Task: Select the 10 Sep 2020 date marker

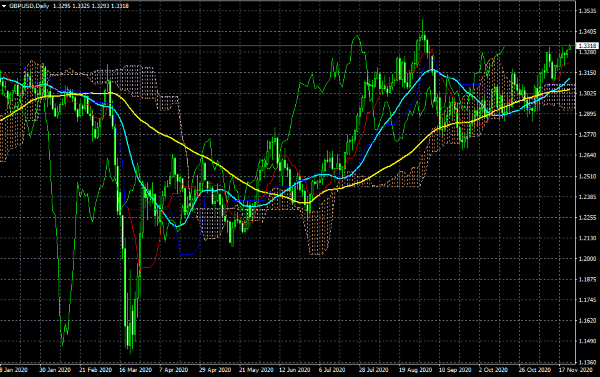Action: pos(455,370)
